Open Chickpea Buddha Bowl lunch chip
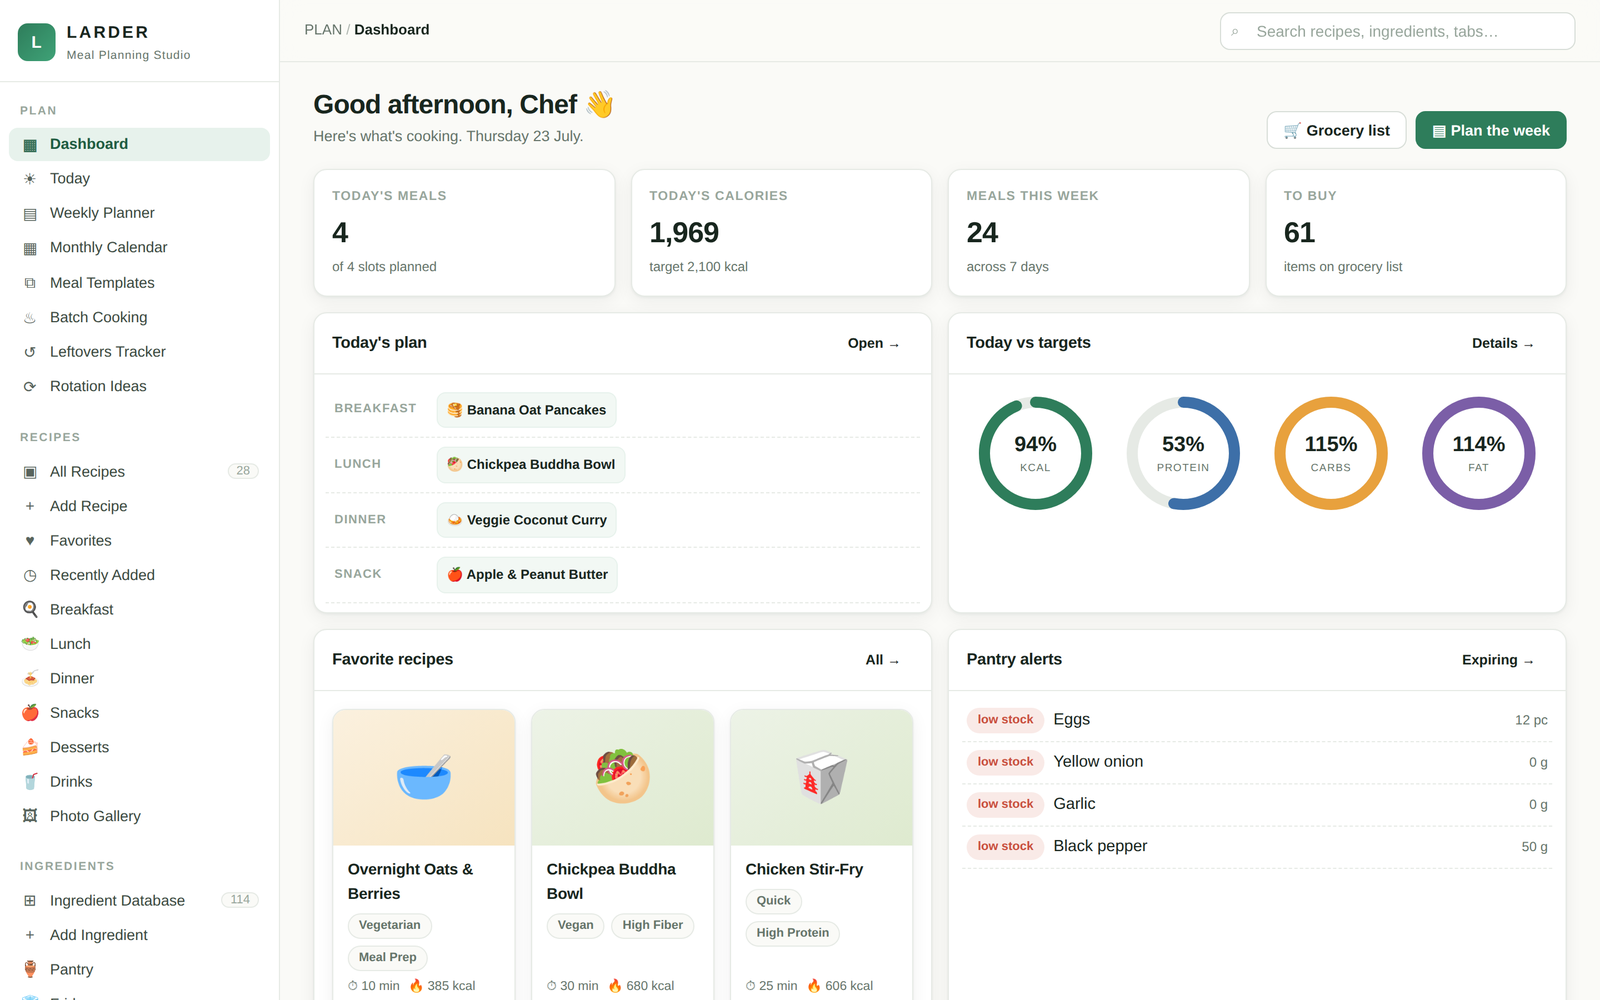Image resolution: width=1600 pixels, height=1000 pixels. pos(531,465)
